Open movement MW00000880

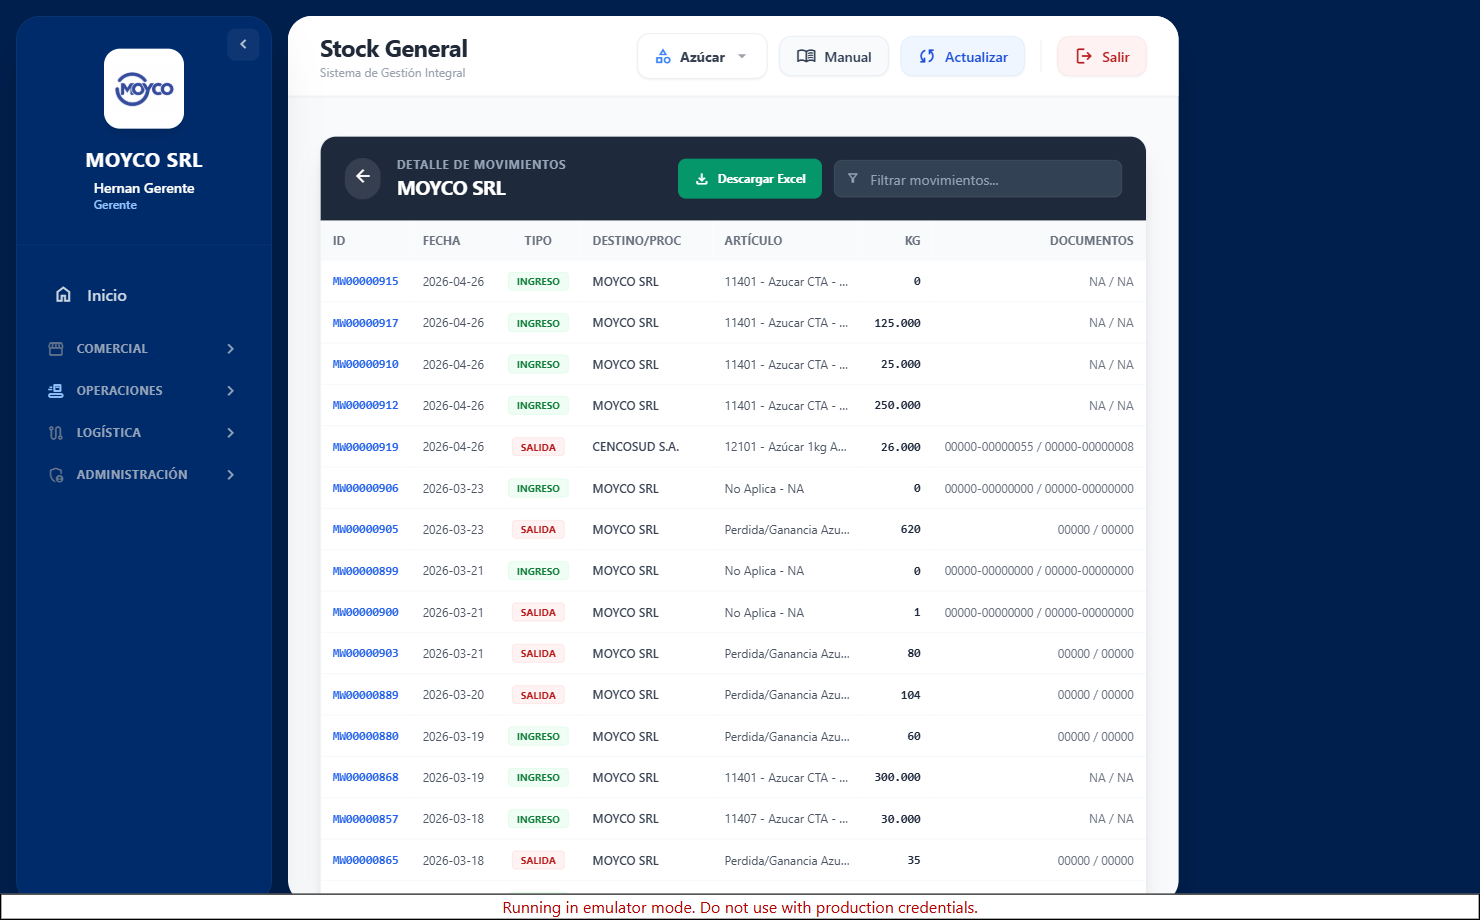coord(366,737)
